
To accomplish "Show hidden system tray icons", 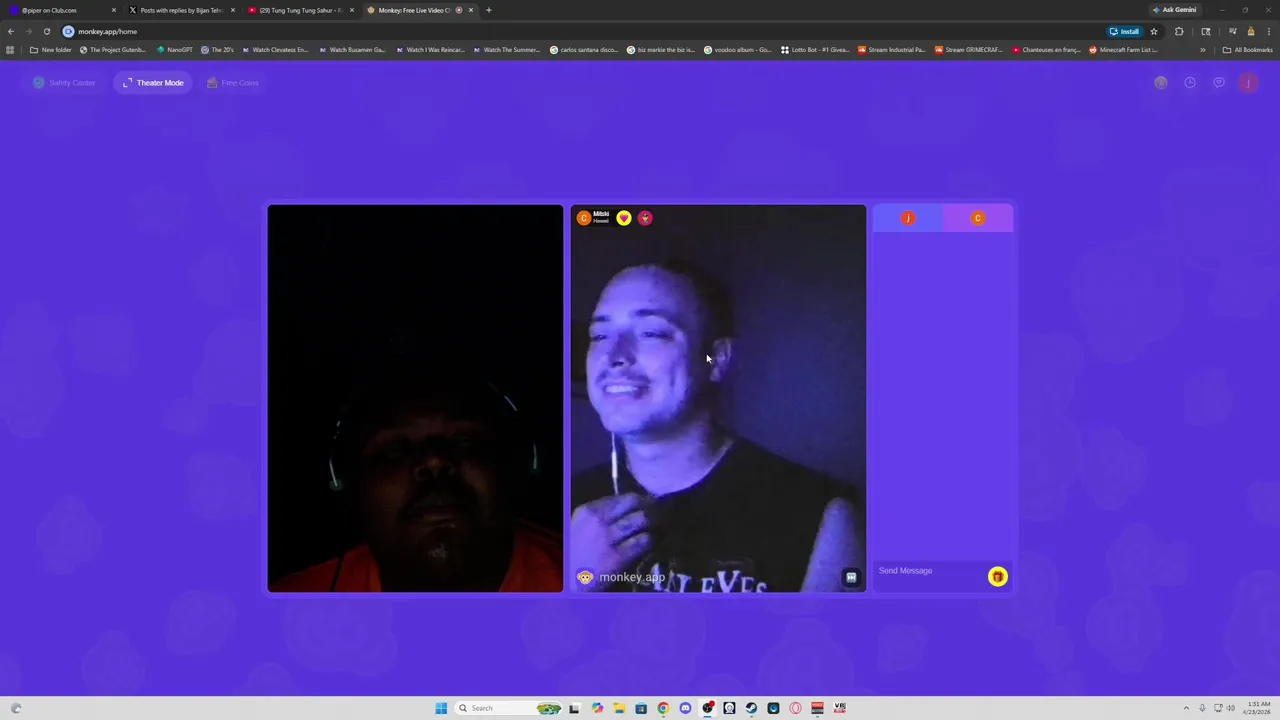I will point(1186,708).
